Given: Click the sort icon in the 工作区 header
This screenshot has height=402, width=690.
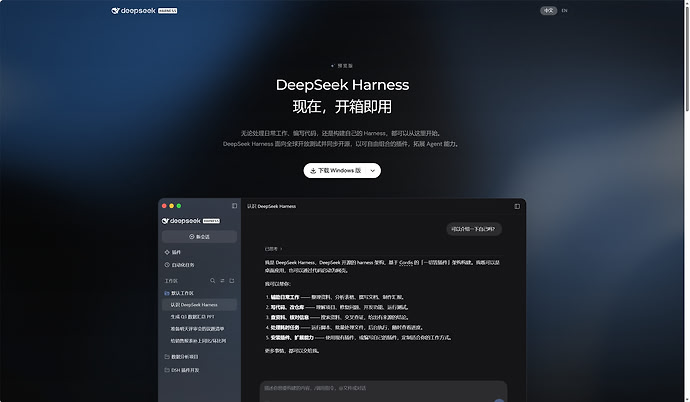Looking at the screenshot, I should click(x=222, y=281).
